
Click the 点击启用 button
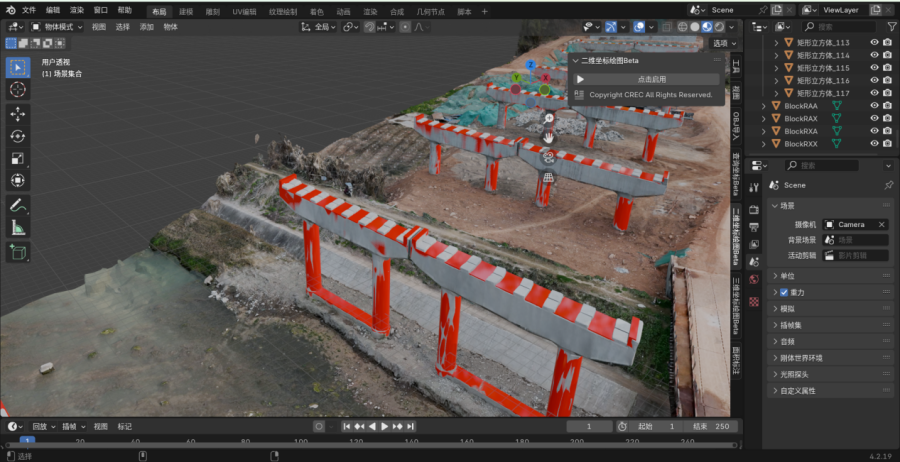coord(651,79)
